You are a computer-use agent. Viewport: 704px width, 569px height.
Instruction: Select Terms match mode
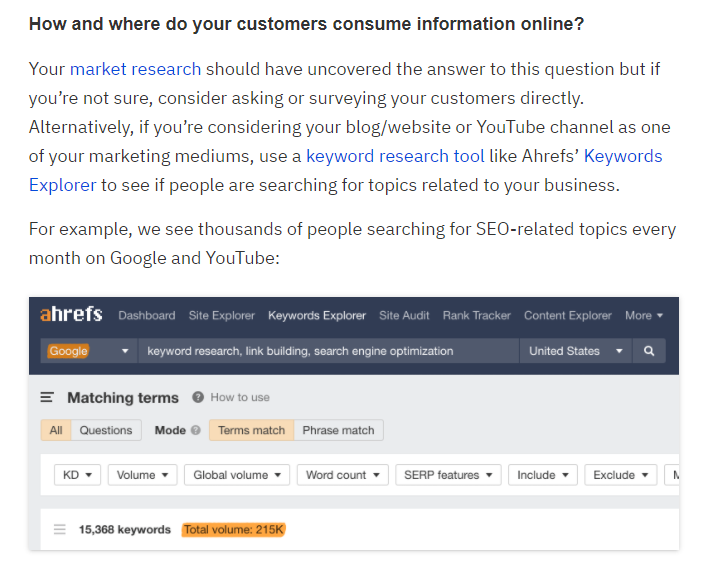pyautogui.click(x=251, y=431)
